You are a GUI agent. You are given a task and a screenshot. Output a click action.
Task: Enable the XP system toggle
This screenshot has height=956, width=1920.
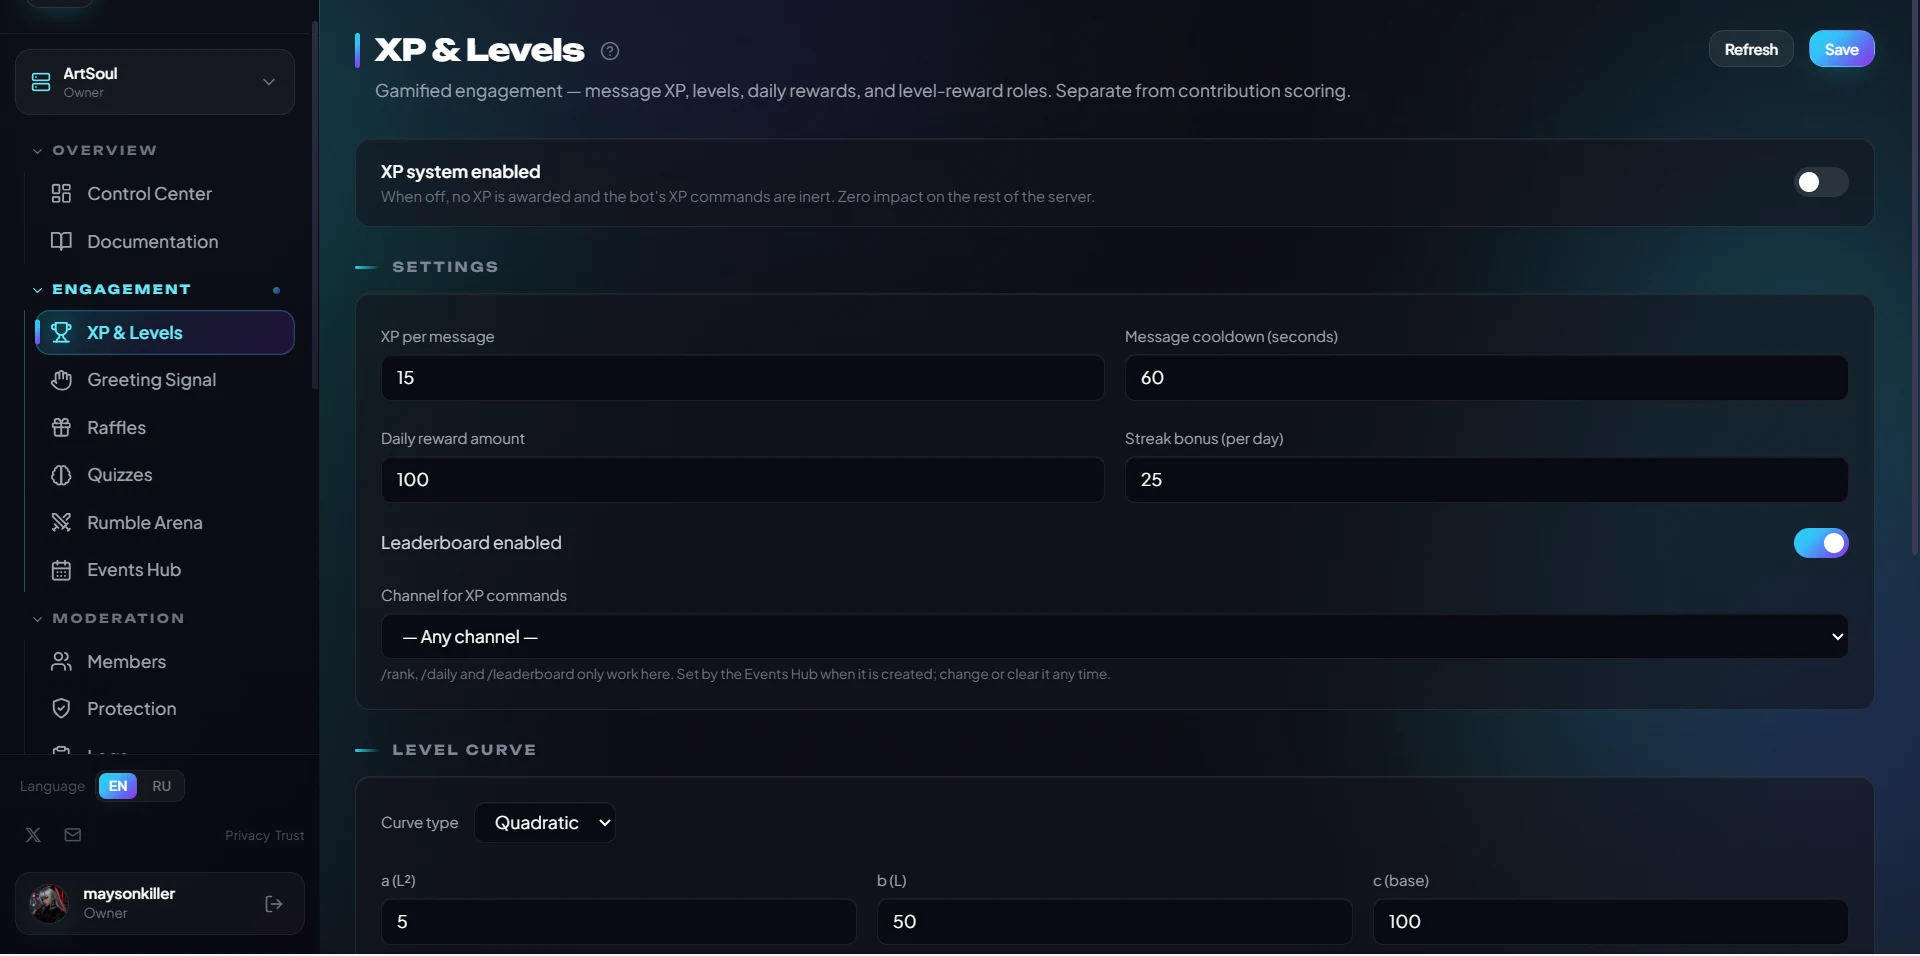coord(1821,182)
